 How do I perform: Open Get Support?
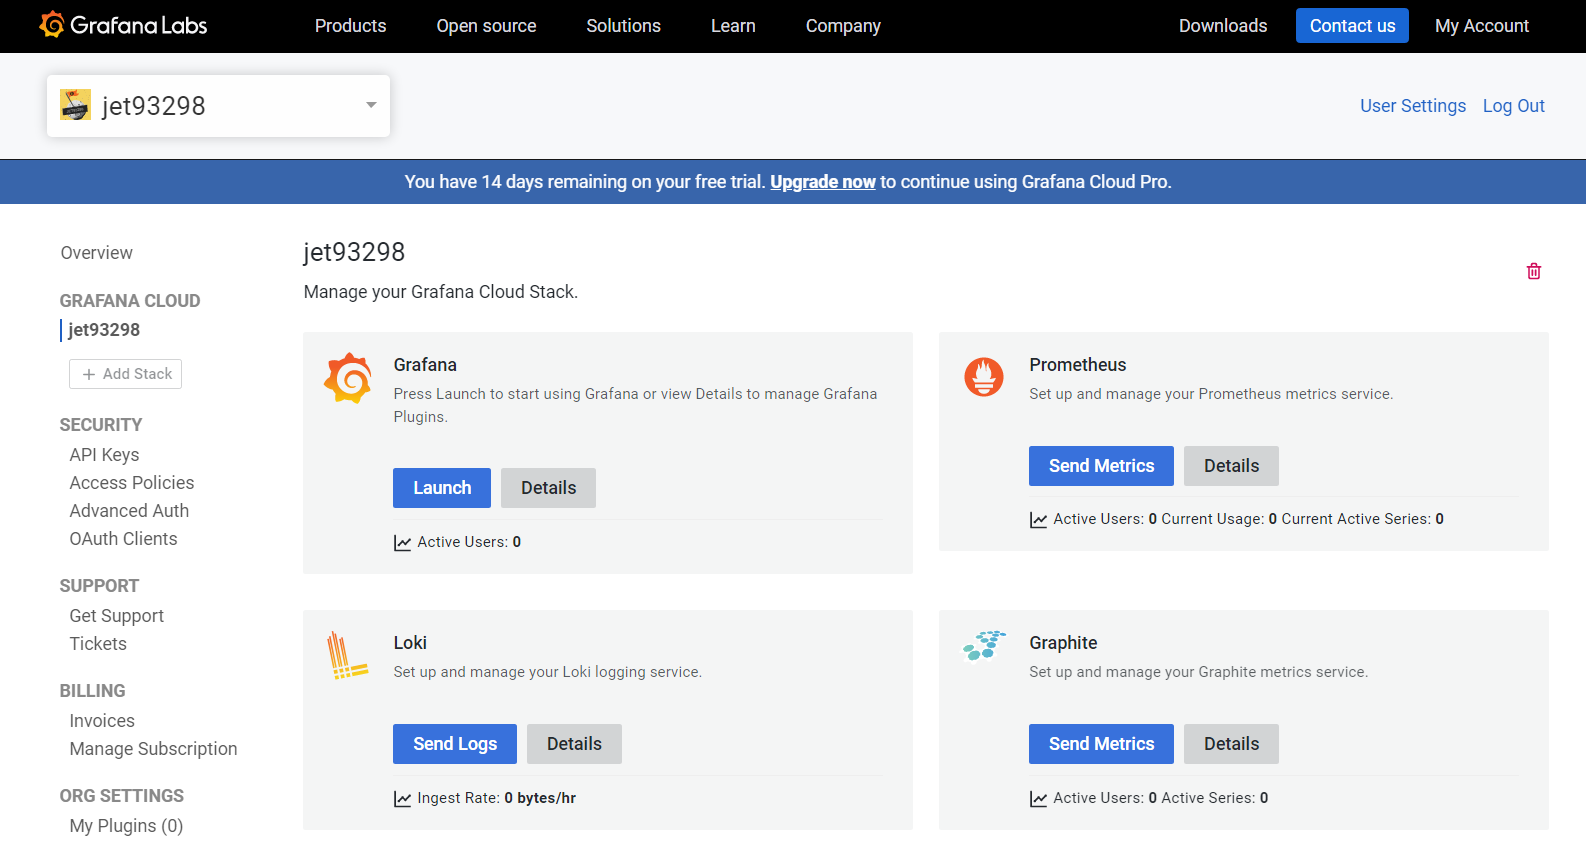coord(116,616)
